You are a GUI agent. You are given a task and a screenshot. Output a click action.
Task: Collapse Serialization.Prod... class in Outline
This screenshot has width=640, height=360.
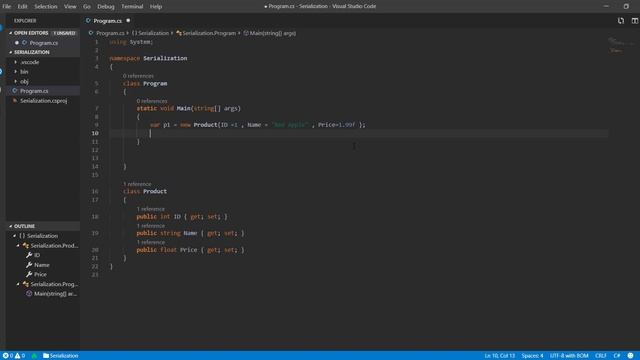click(18, 246)
